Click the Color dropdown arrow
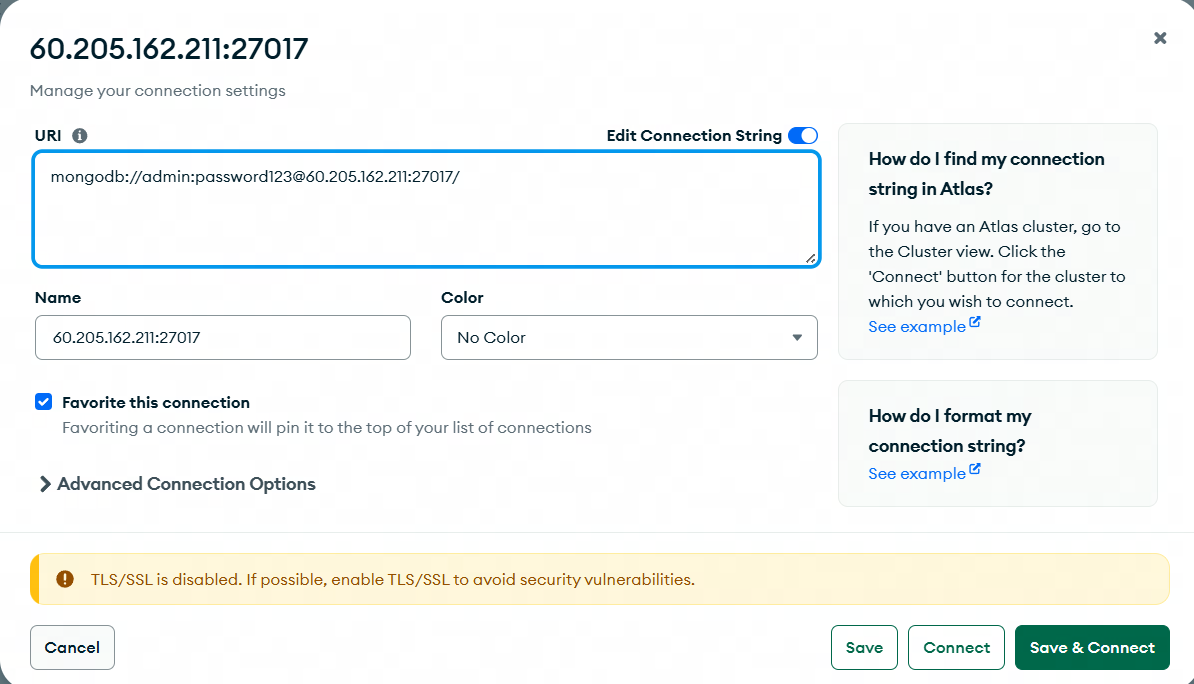The width and height of the screenshot is (1194, 684). coord(797,338)
